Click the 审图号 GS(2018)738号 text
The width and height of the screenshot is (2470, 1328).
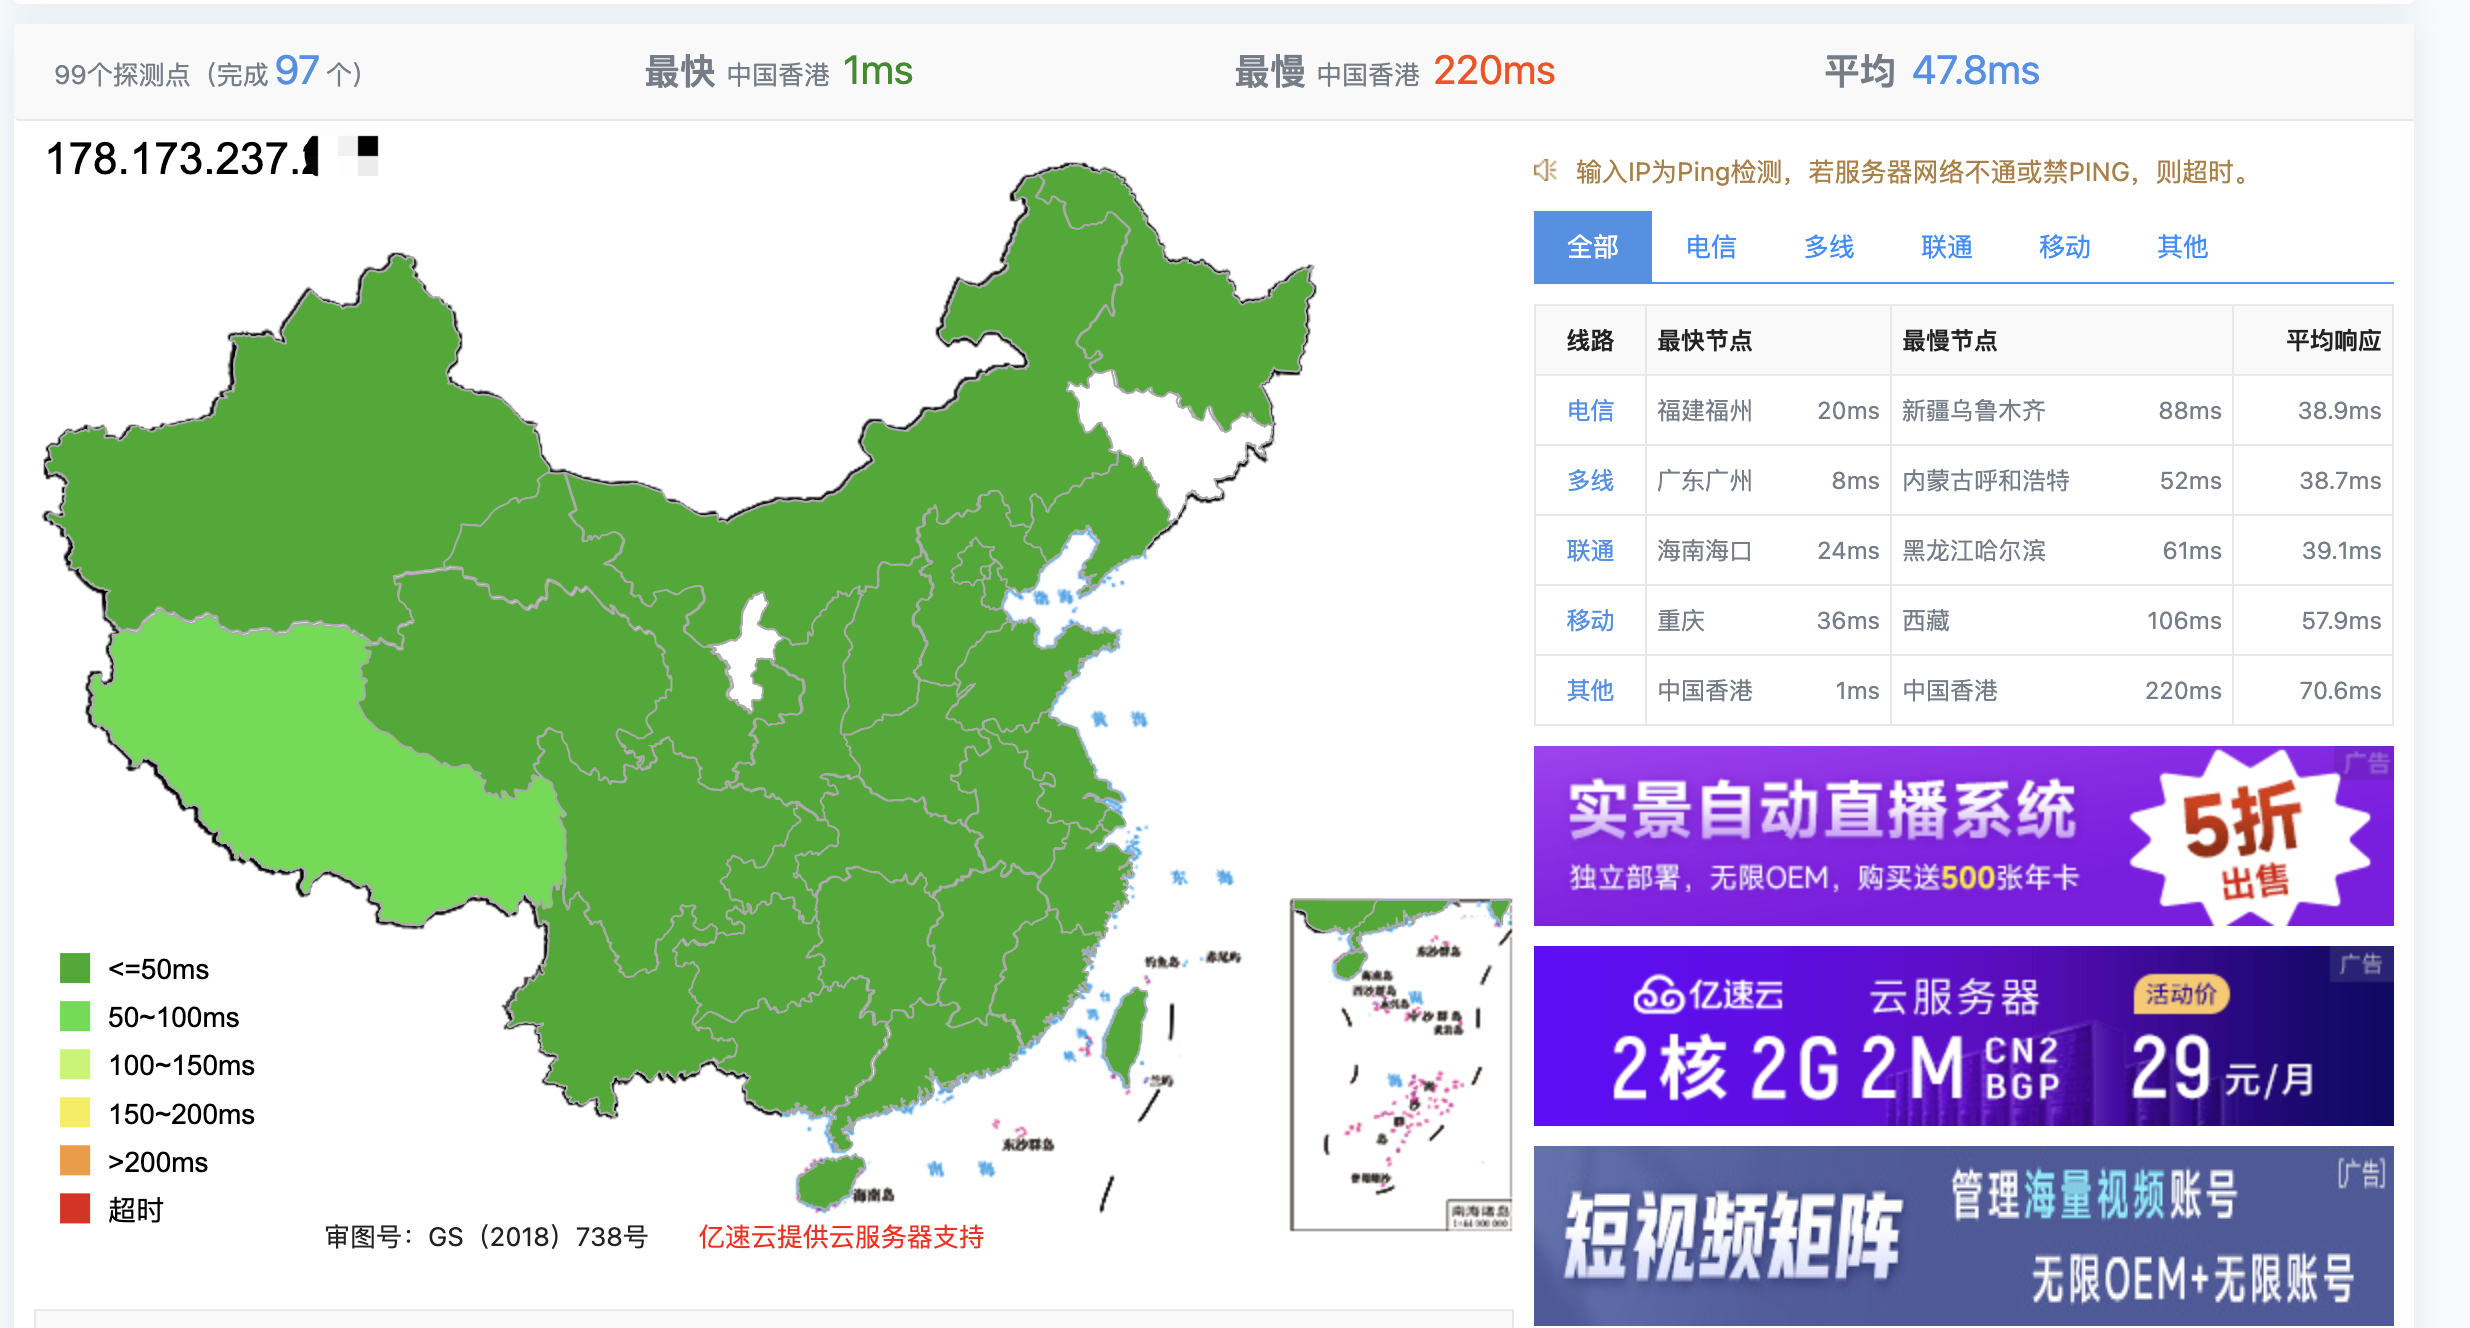point(486,1237)
